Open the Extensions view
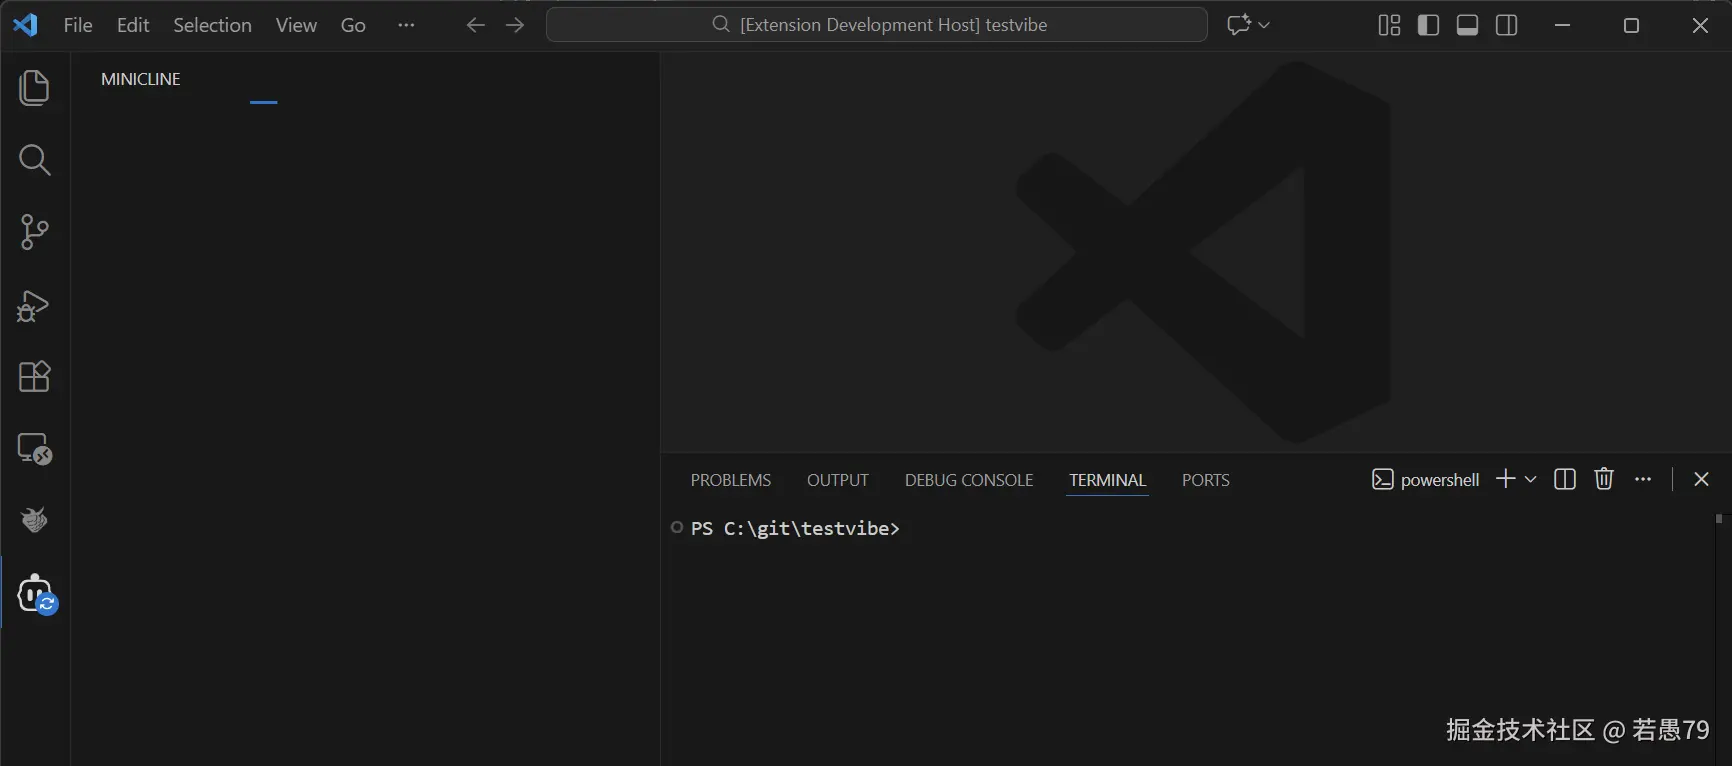 35,377
